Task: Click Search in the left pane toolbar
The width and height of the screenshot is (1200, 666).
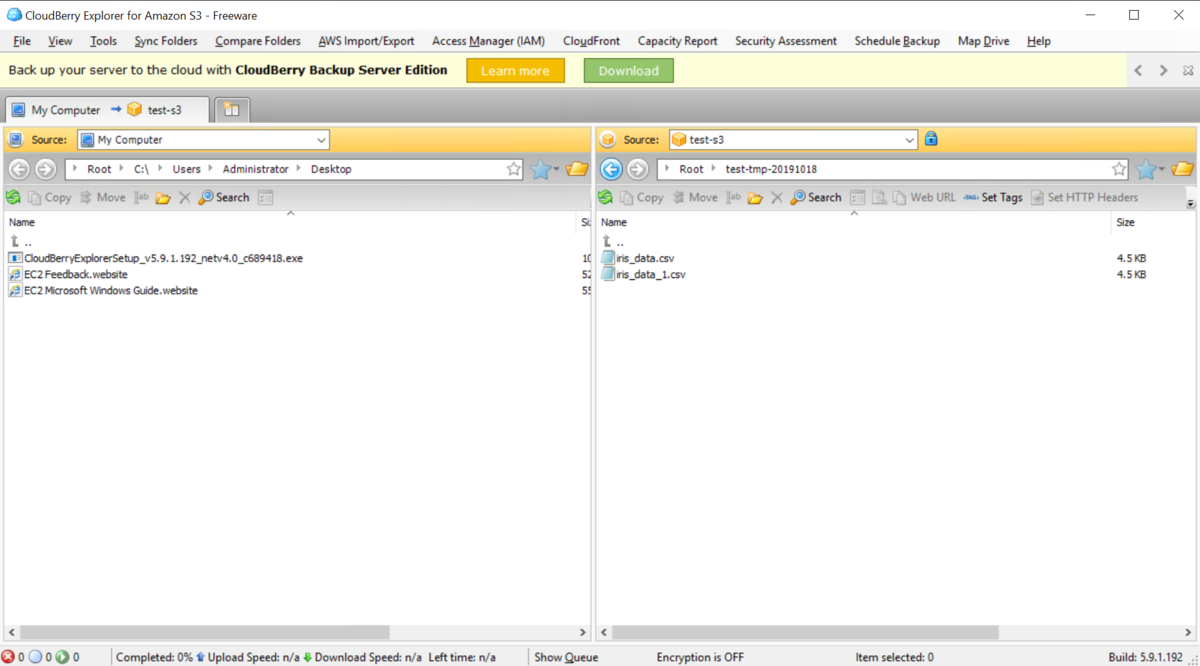Action: tap(224, 198)
